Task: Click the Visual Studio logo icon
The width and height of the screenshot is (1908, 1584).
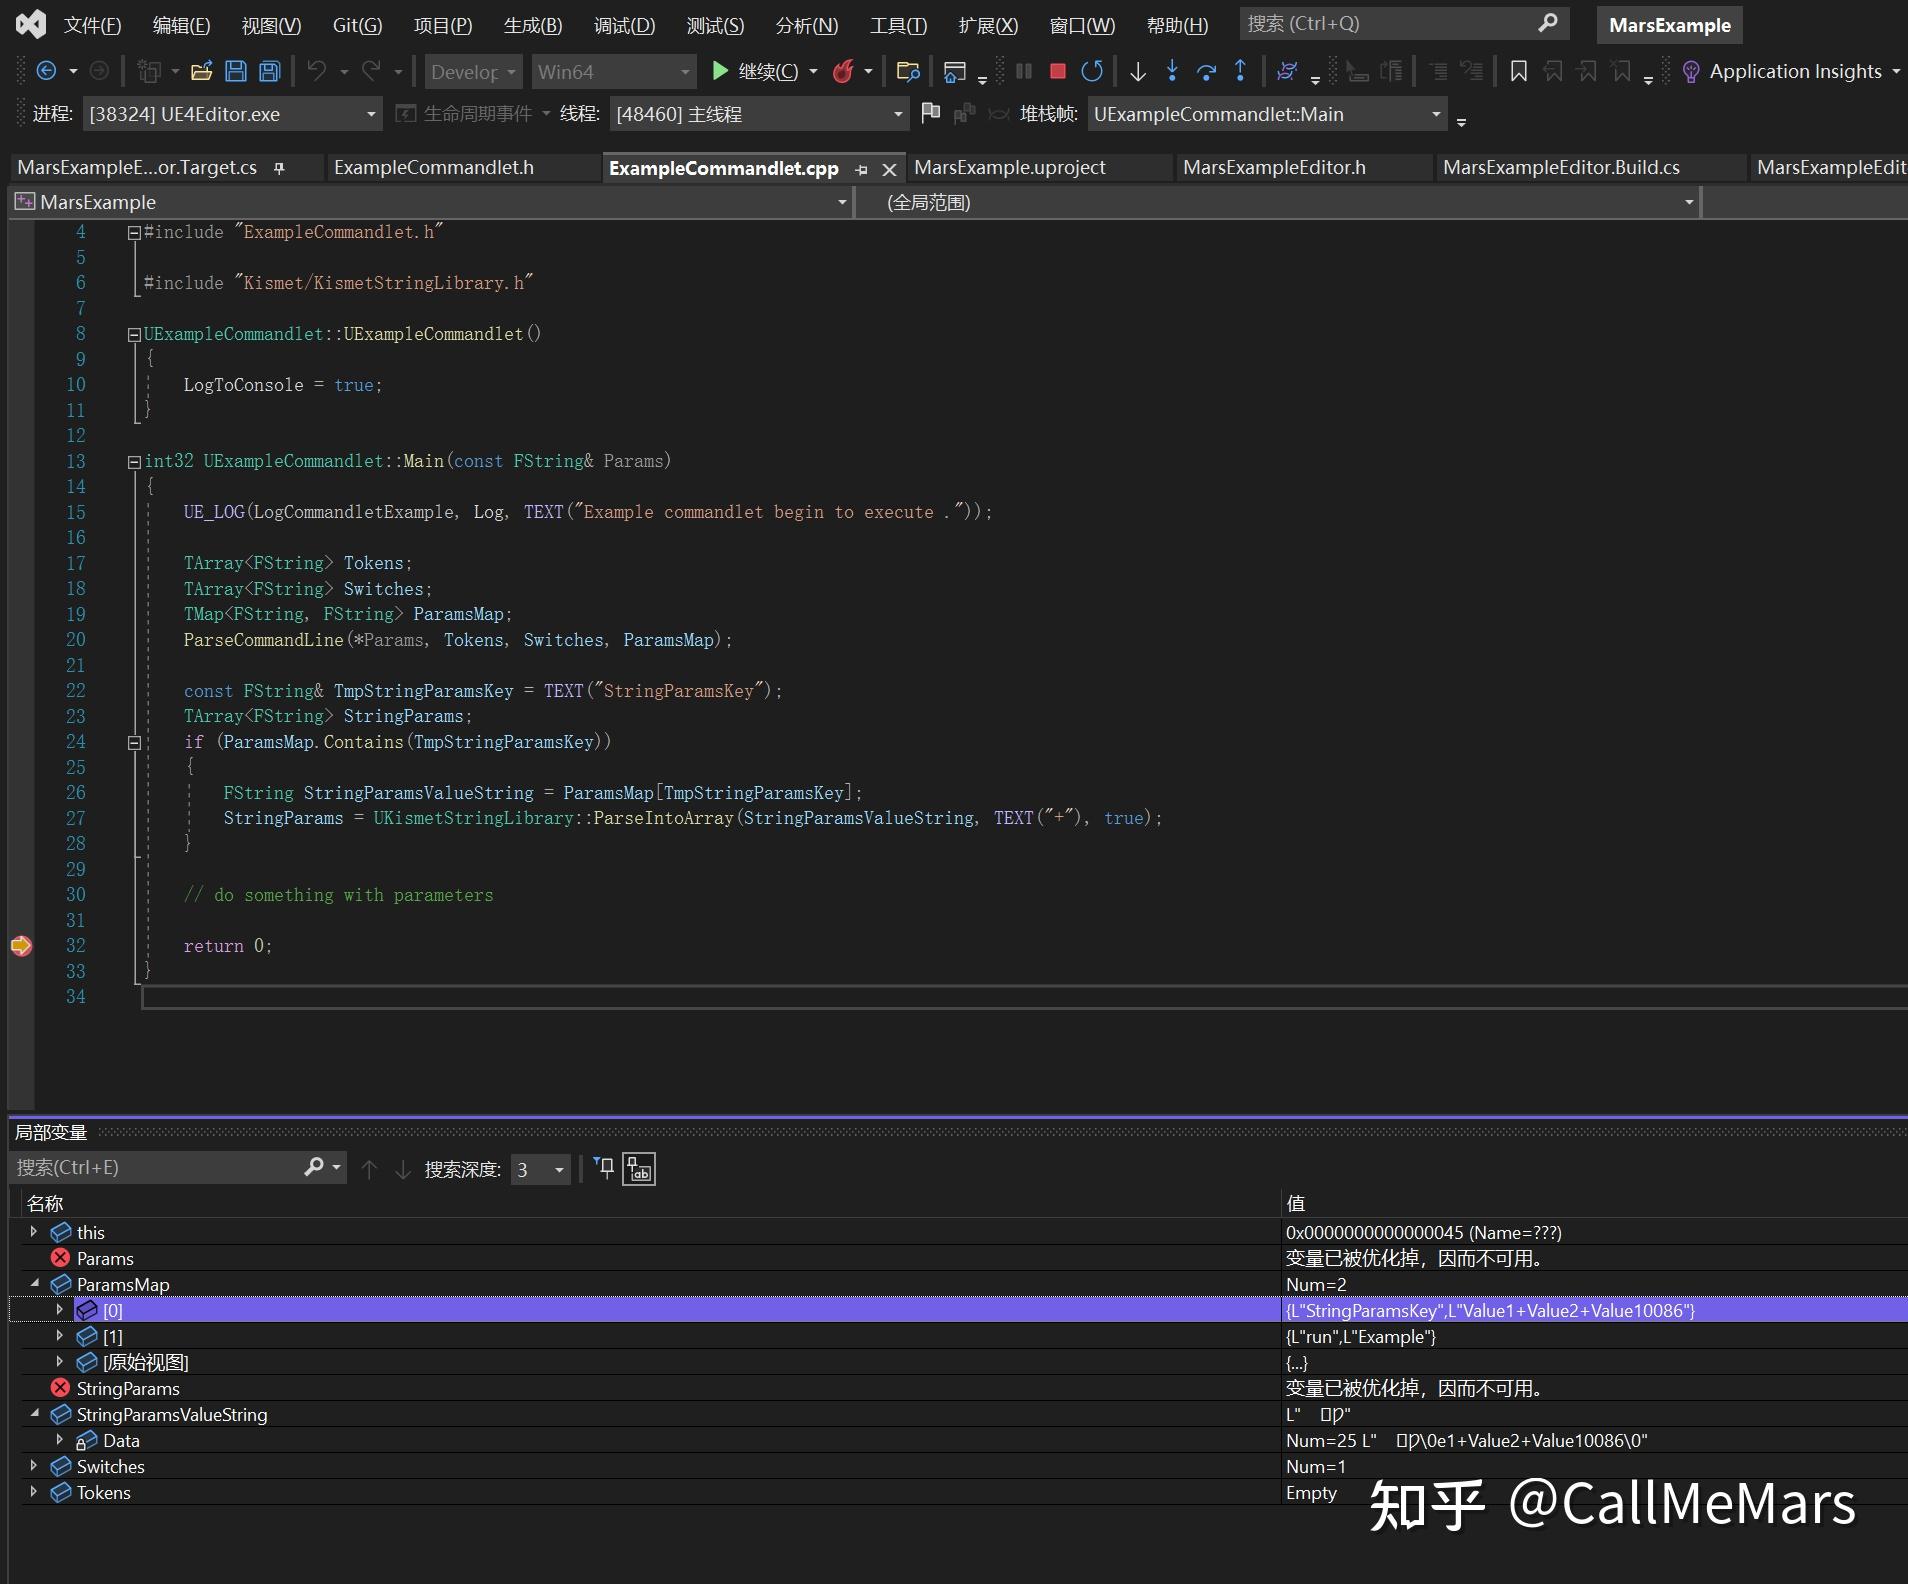Action: [x=31, y=24]
